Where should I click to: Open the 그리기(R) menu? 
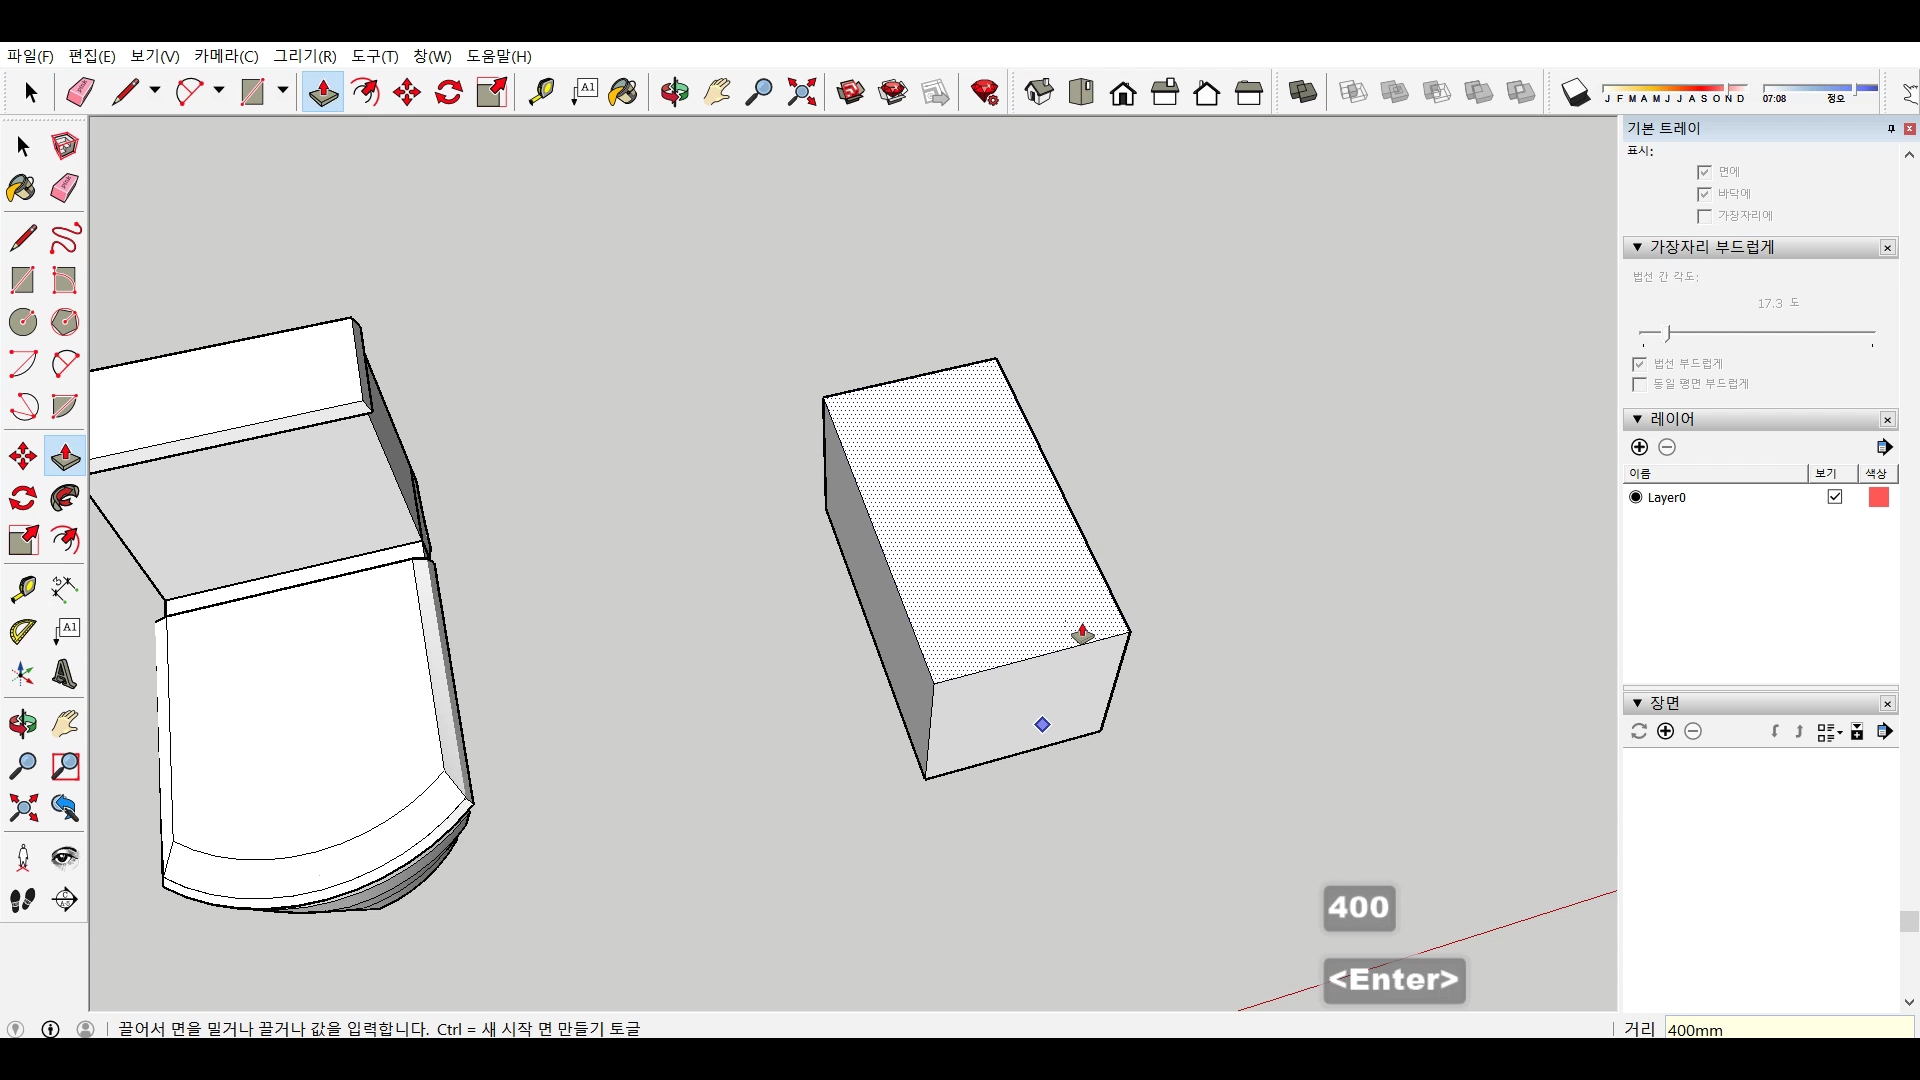[305, 56]
